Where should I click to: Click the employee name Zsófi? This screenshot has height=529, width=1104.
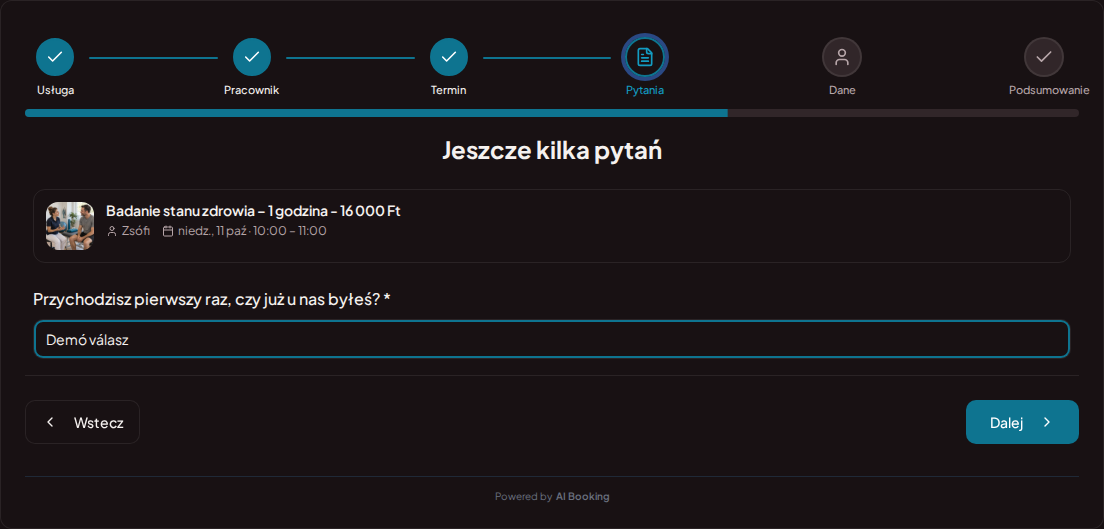(136, 231)
